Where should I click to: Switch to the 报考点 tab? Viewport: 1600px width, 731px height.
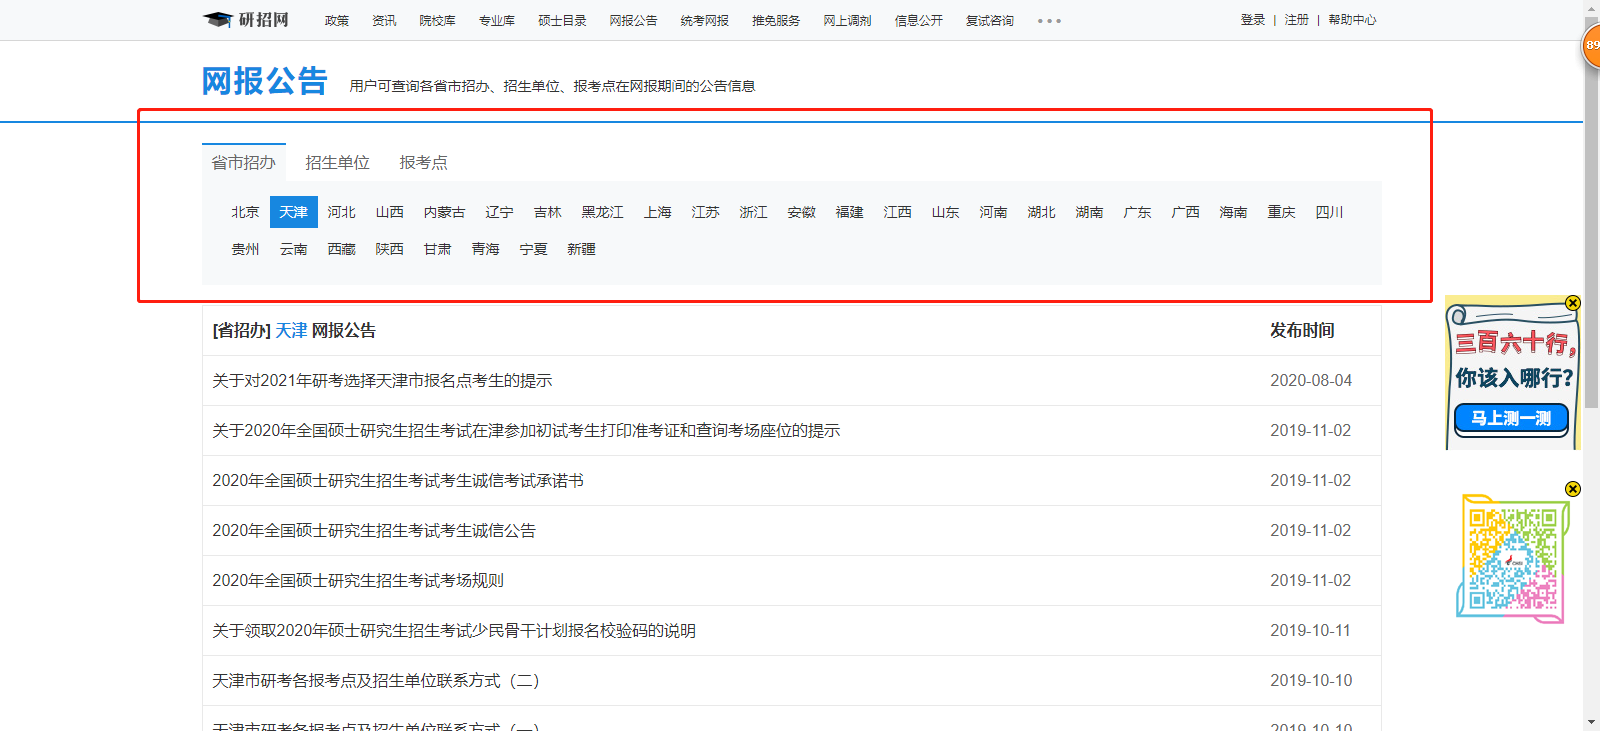(x=423, y=162)
